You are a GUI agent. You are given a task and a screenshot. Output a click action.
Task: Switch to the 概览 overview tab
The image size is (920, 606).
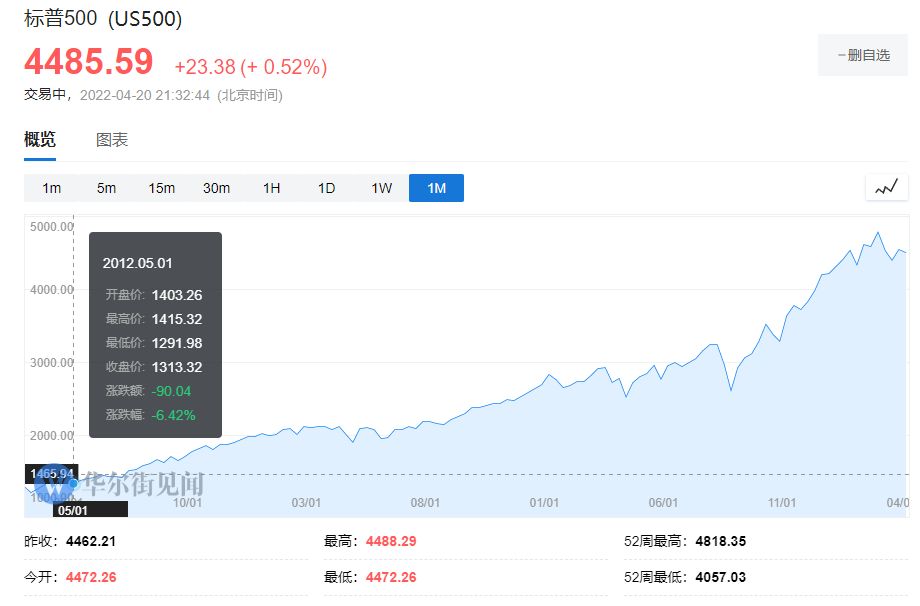click(40, 140)
